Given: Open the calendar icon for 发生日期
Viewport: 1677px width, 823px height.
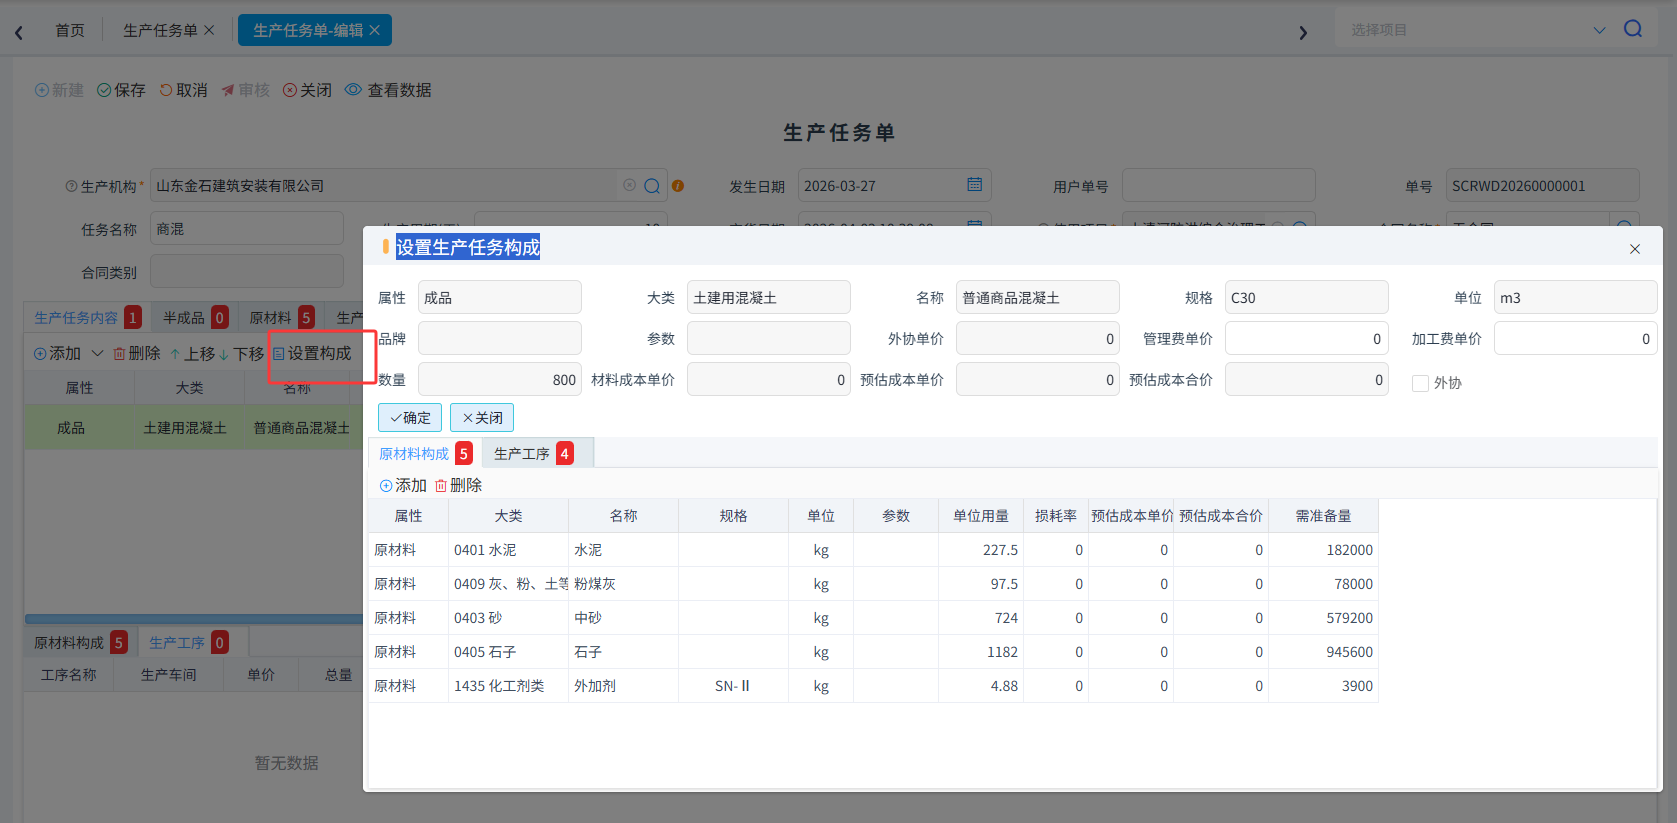Looking at the screenshot, I should (975, 185).
